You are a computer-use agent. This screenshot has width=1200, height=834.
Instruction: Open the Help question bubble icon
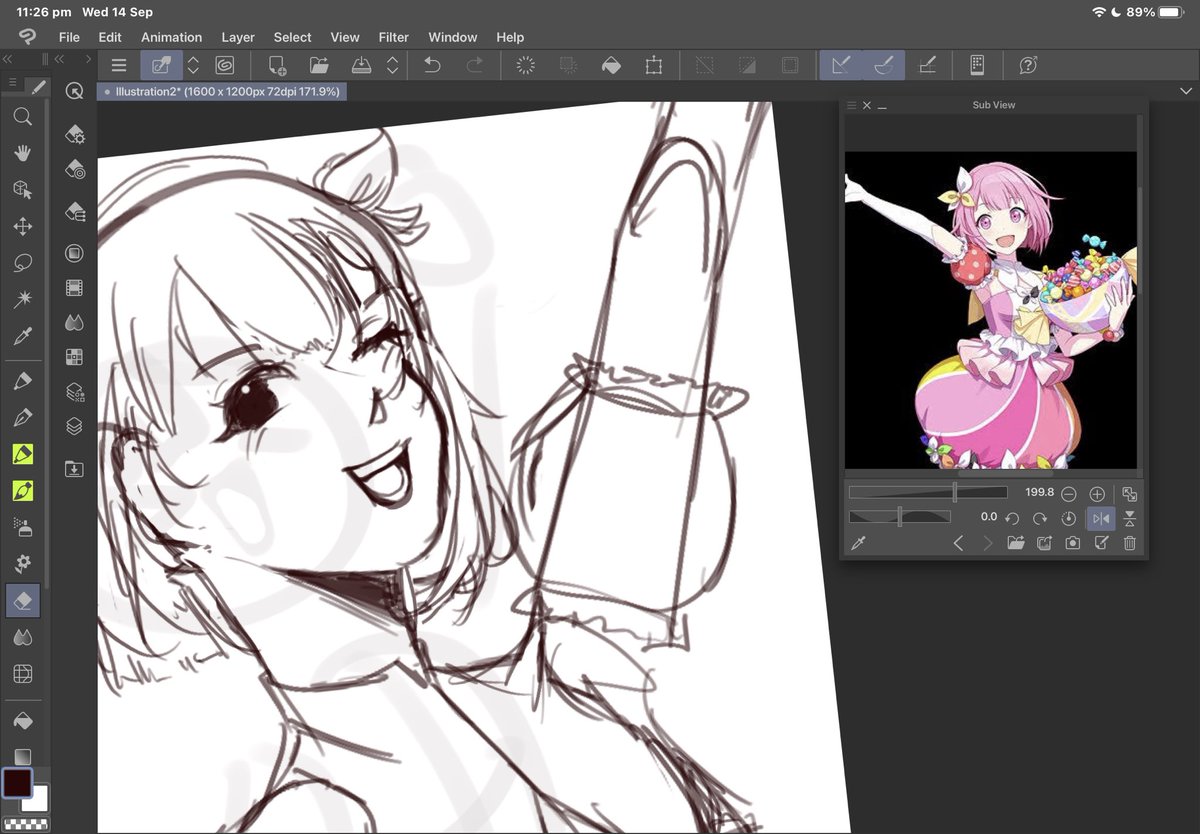(1028, 65)
